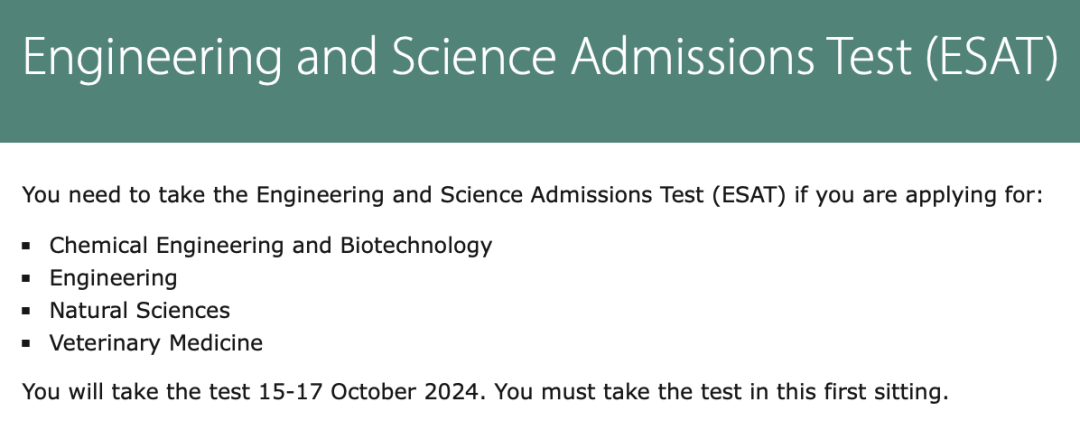Select the Veterinary Medicine list item

(156, 342)
